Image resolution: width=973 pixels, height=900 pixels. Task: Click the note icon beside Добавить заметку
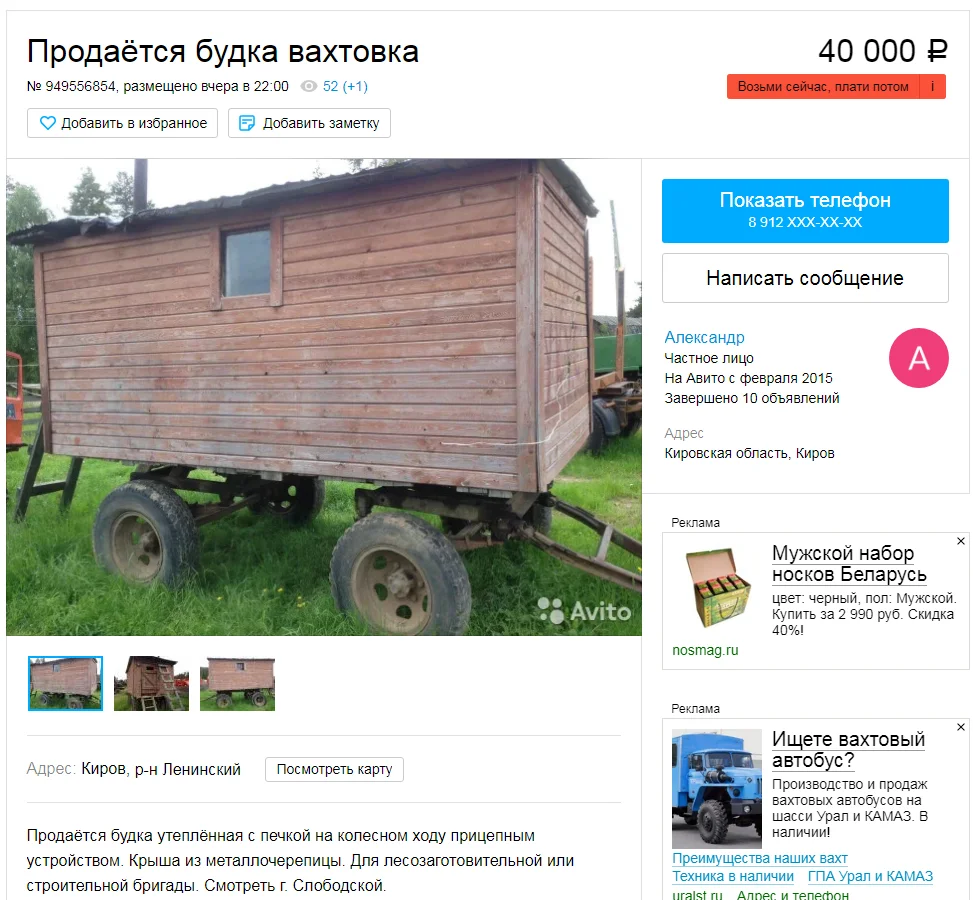[x=247, y=123]
